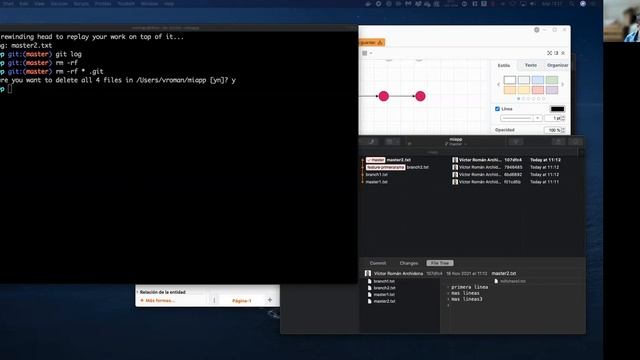This screenshot has width=640, height=360.
Task: Open branch1.txt in the file tree
Action: (x=384, y=281)
